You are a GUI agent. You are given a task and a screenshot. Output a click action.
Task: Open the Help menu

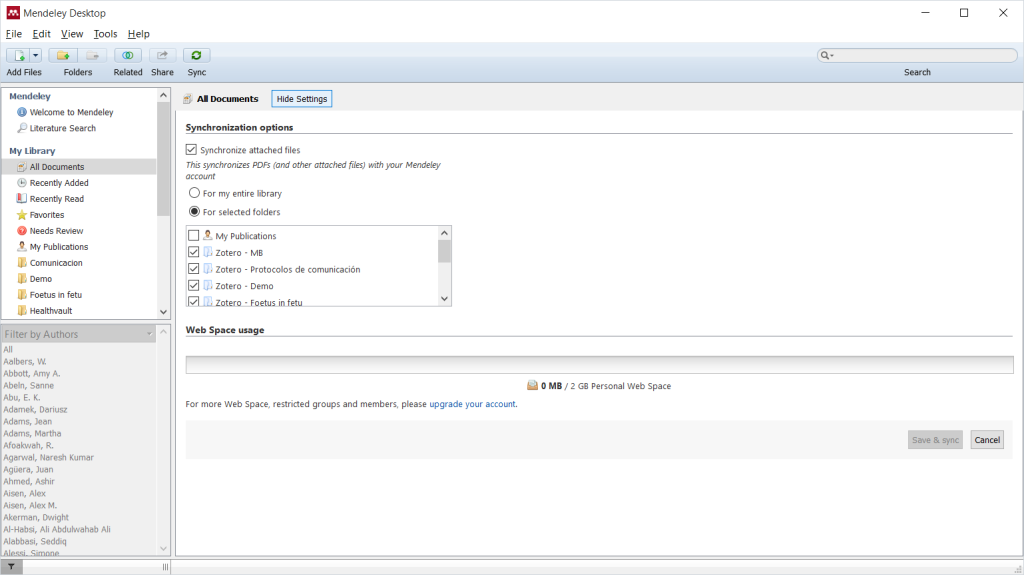point(138,34)
